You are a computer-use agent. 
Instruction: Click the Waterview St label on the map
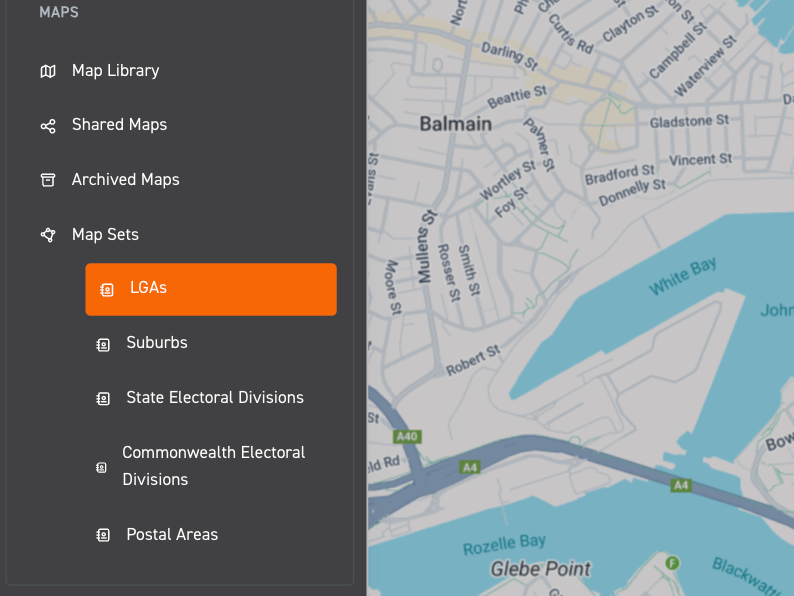[705, 66]
